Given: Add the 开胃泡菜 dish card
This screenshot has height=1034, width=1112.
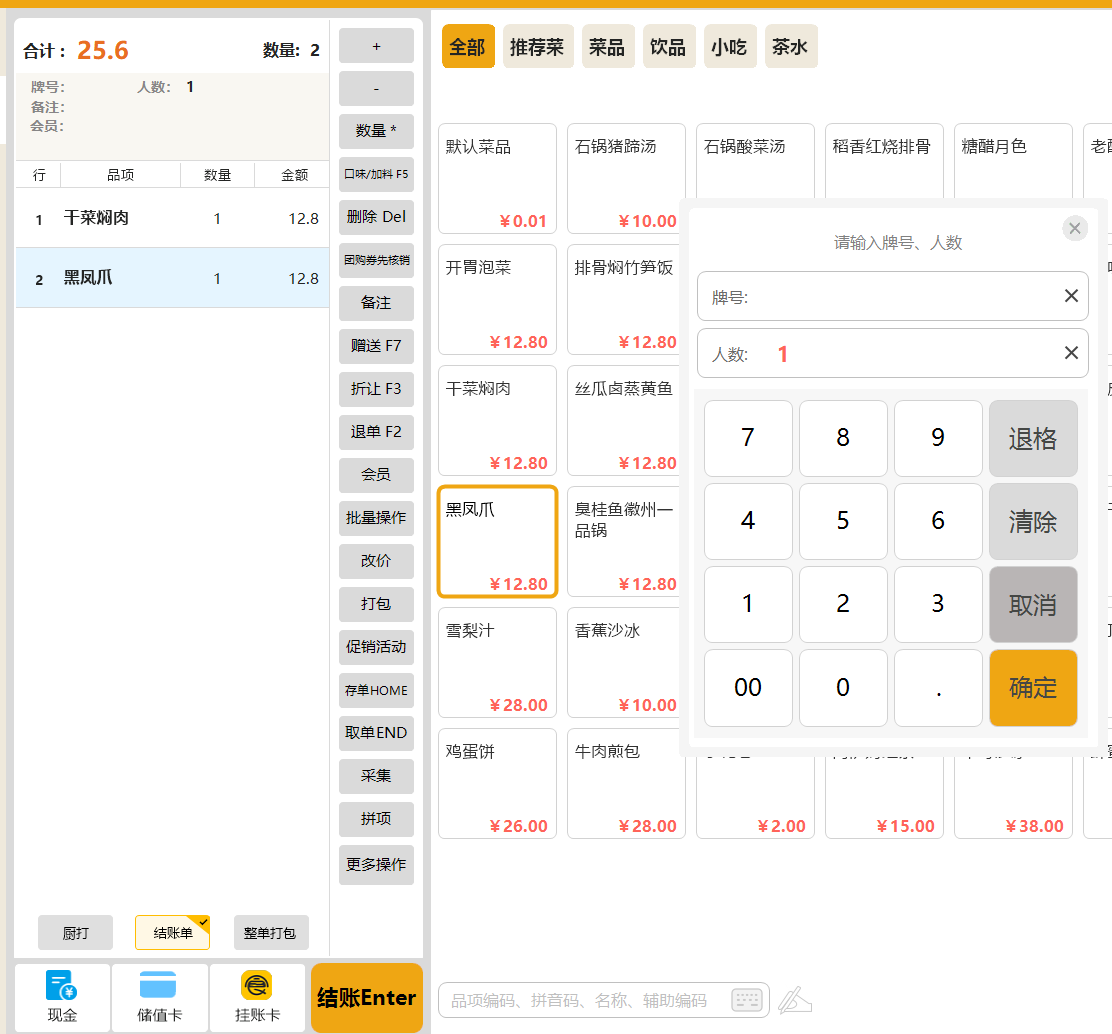Looking at the screenshot, I should (497, 300).
